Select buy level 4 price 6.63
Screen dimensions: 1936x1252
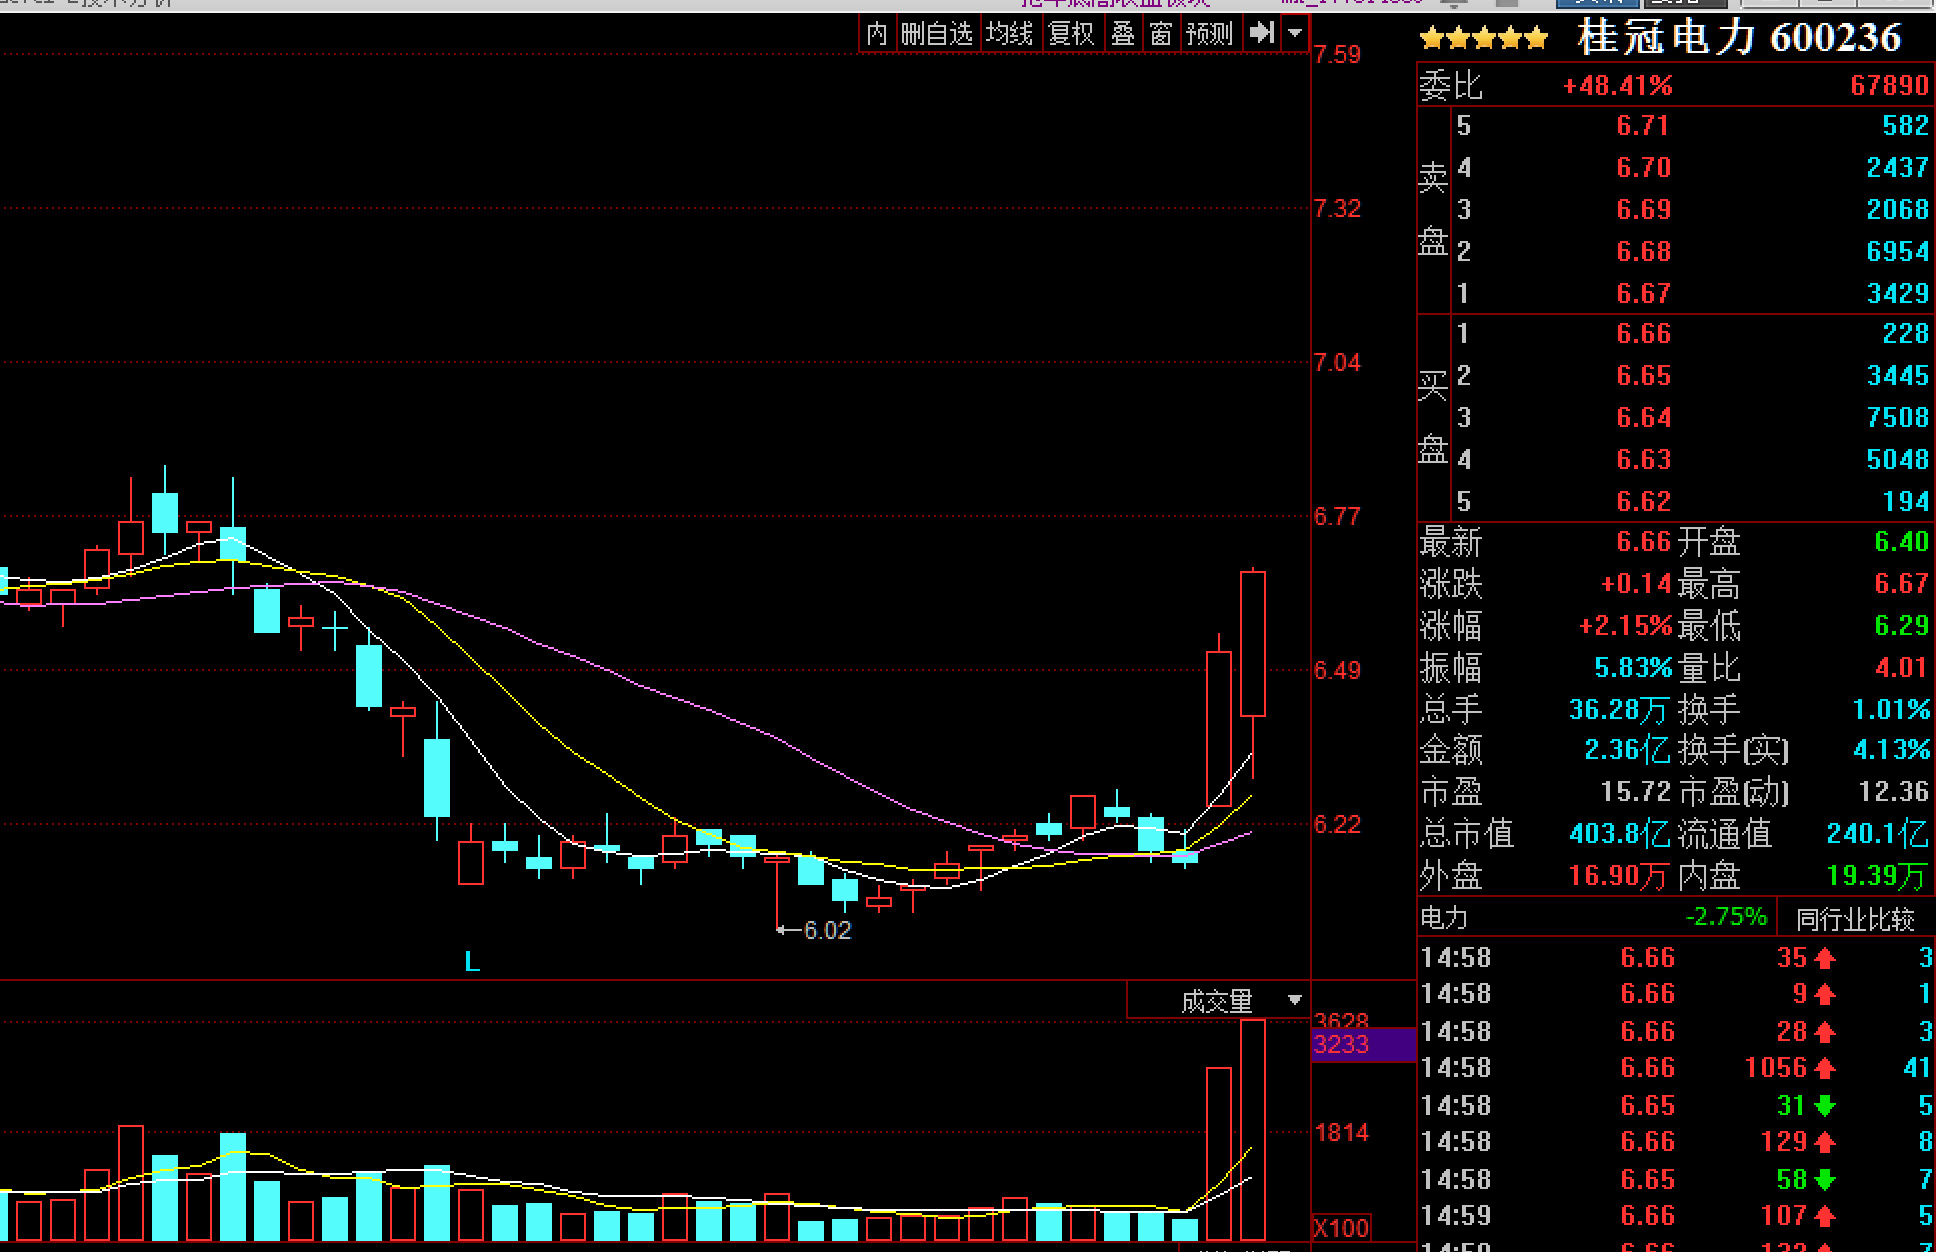tap(1643, 460)
